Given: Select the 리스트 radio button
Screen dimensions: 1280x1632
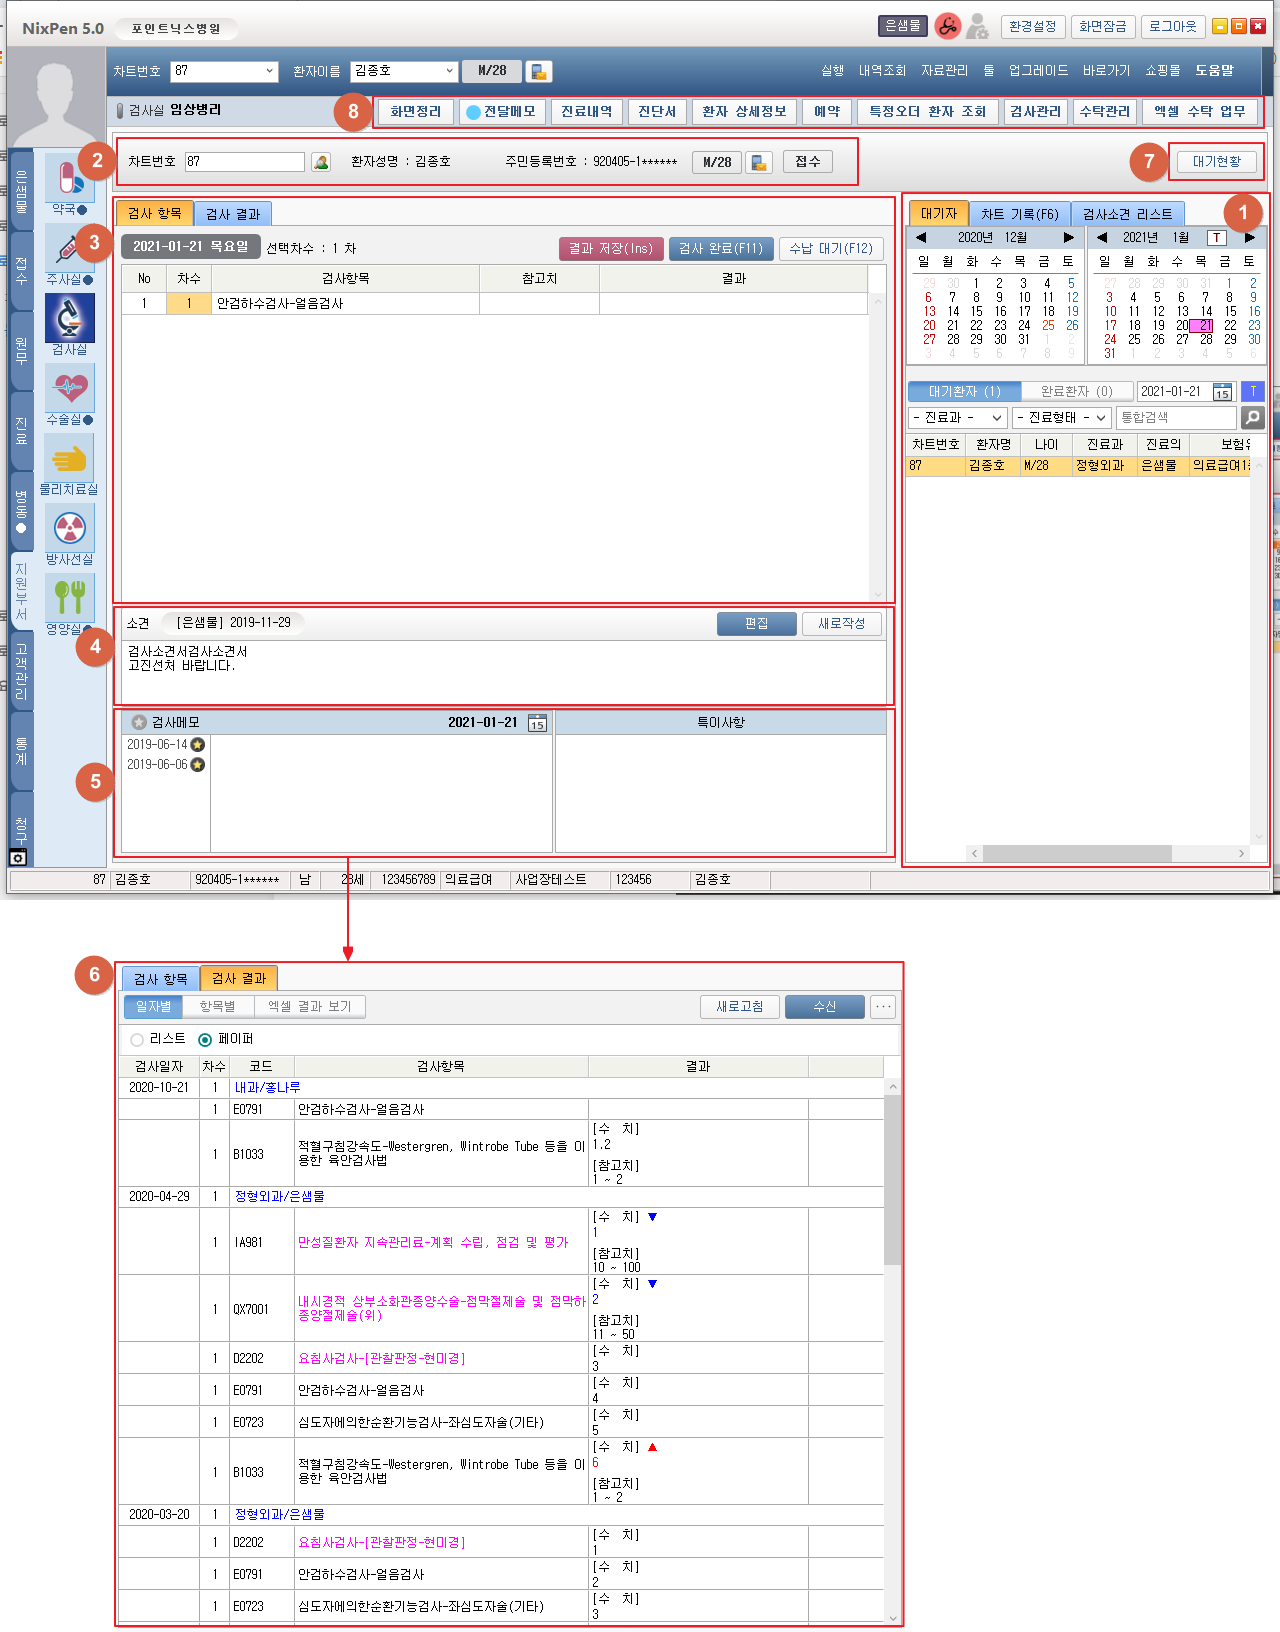Looking at the screenshot, I should click(137, 1040).
